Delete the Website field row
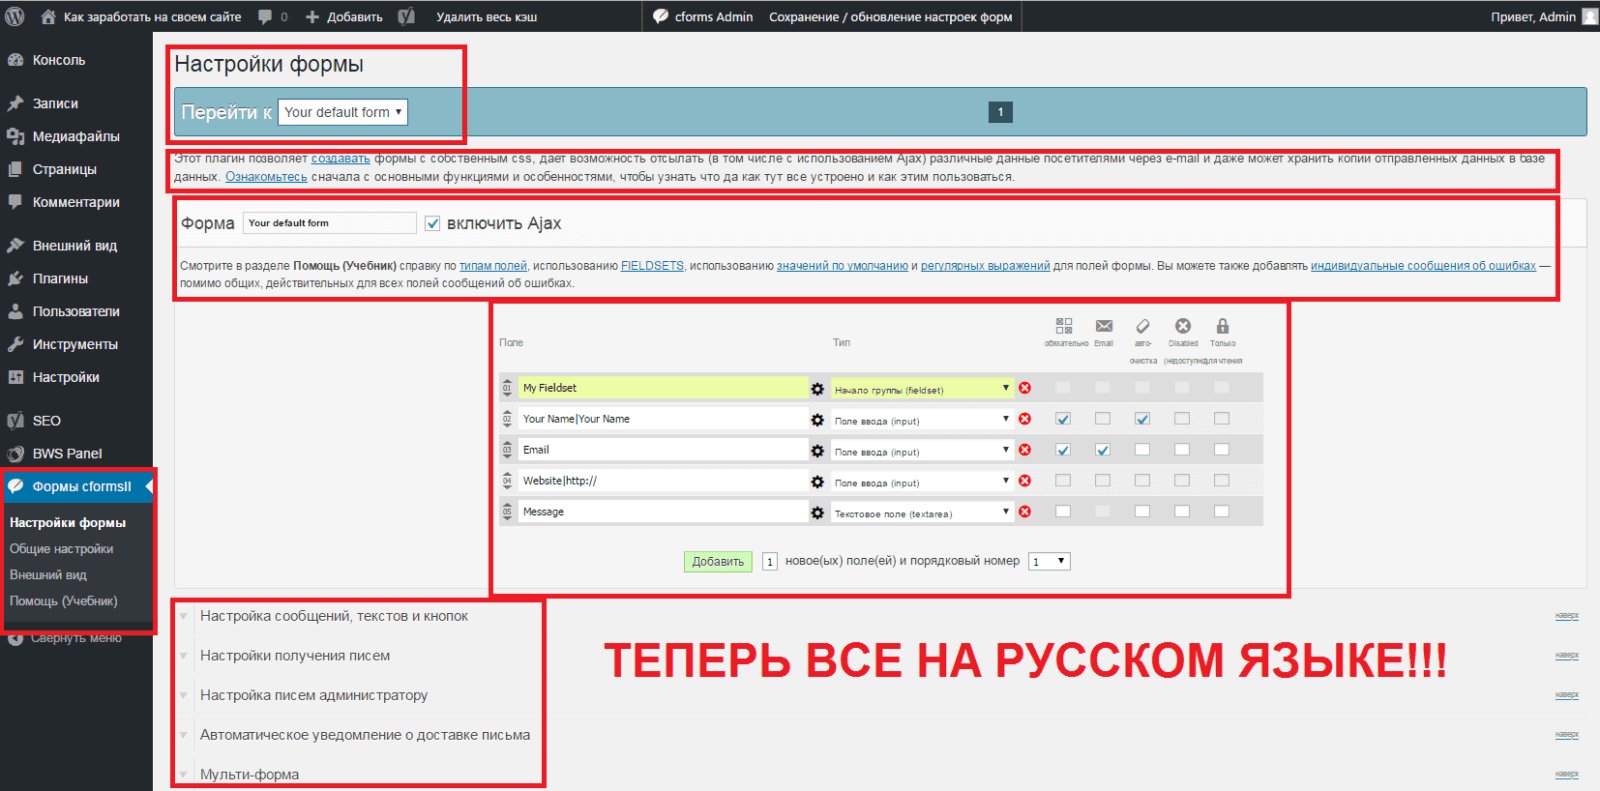The width and height of the screenshot is (1600, 791). coord(1025,481)
